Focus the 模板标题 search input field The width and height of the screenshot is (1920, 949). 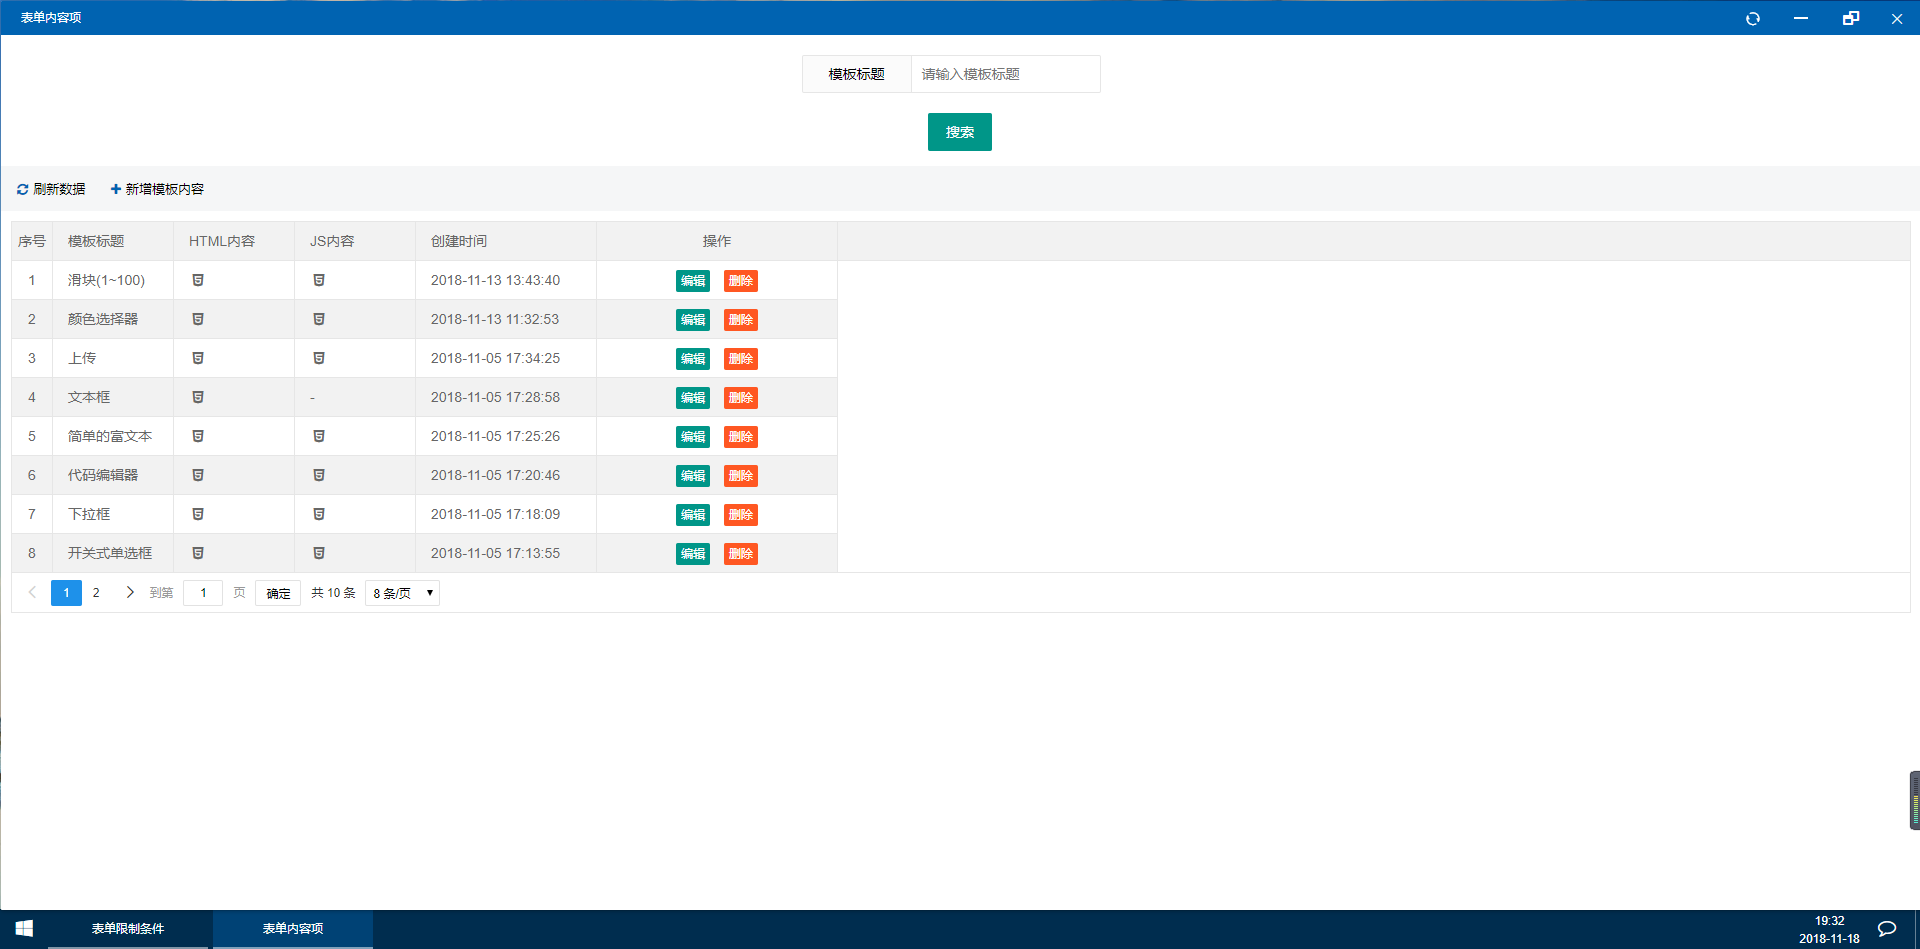coord(1005,74)
